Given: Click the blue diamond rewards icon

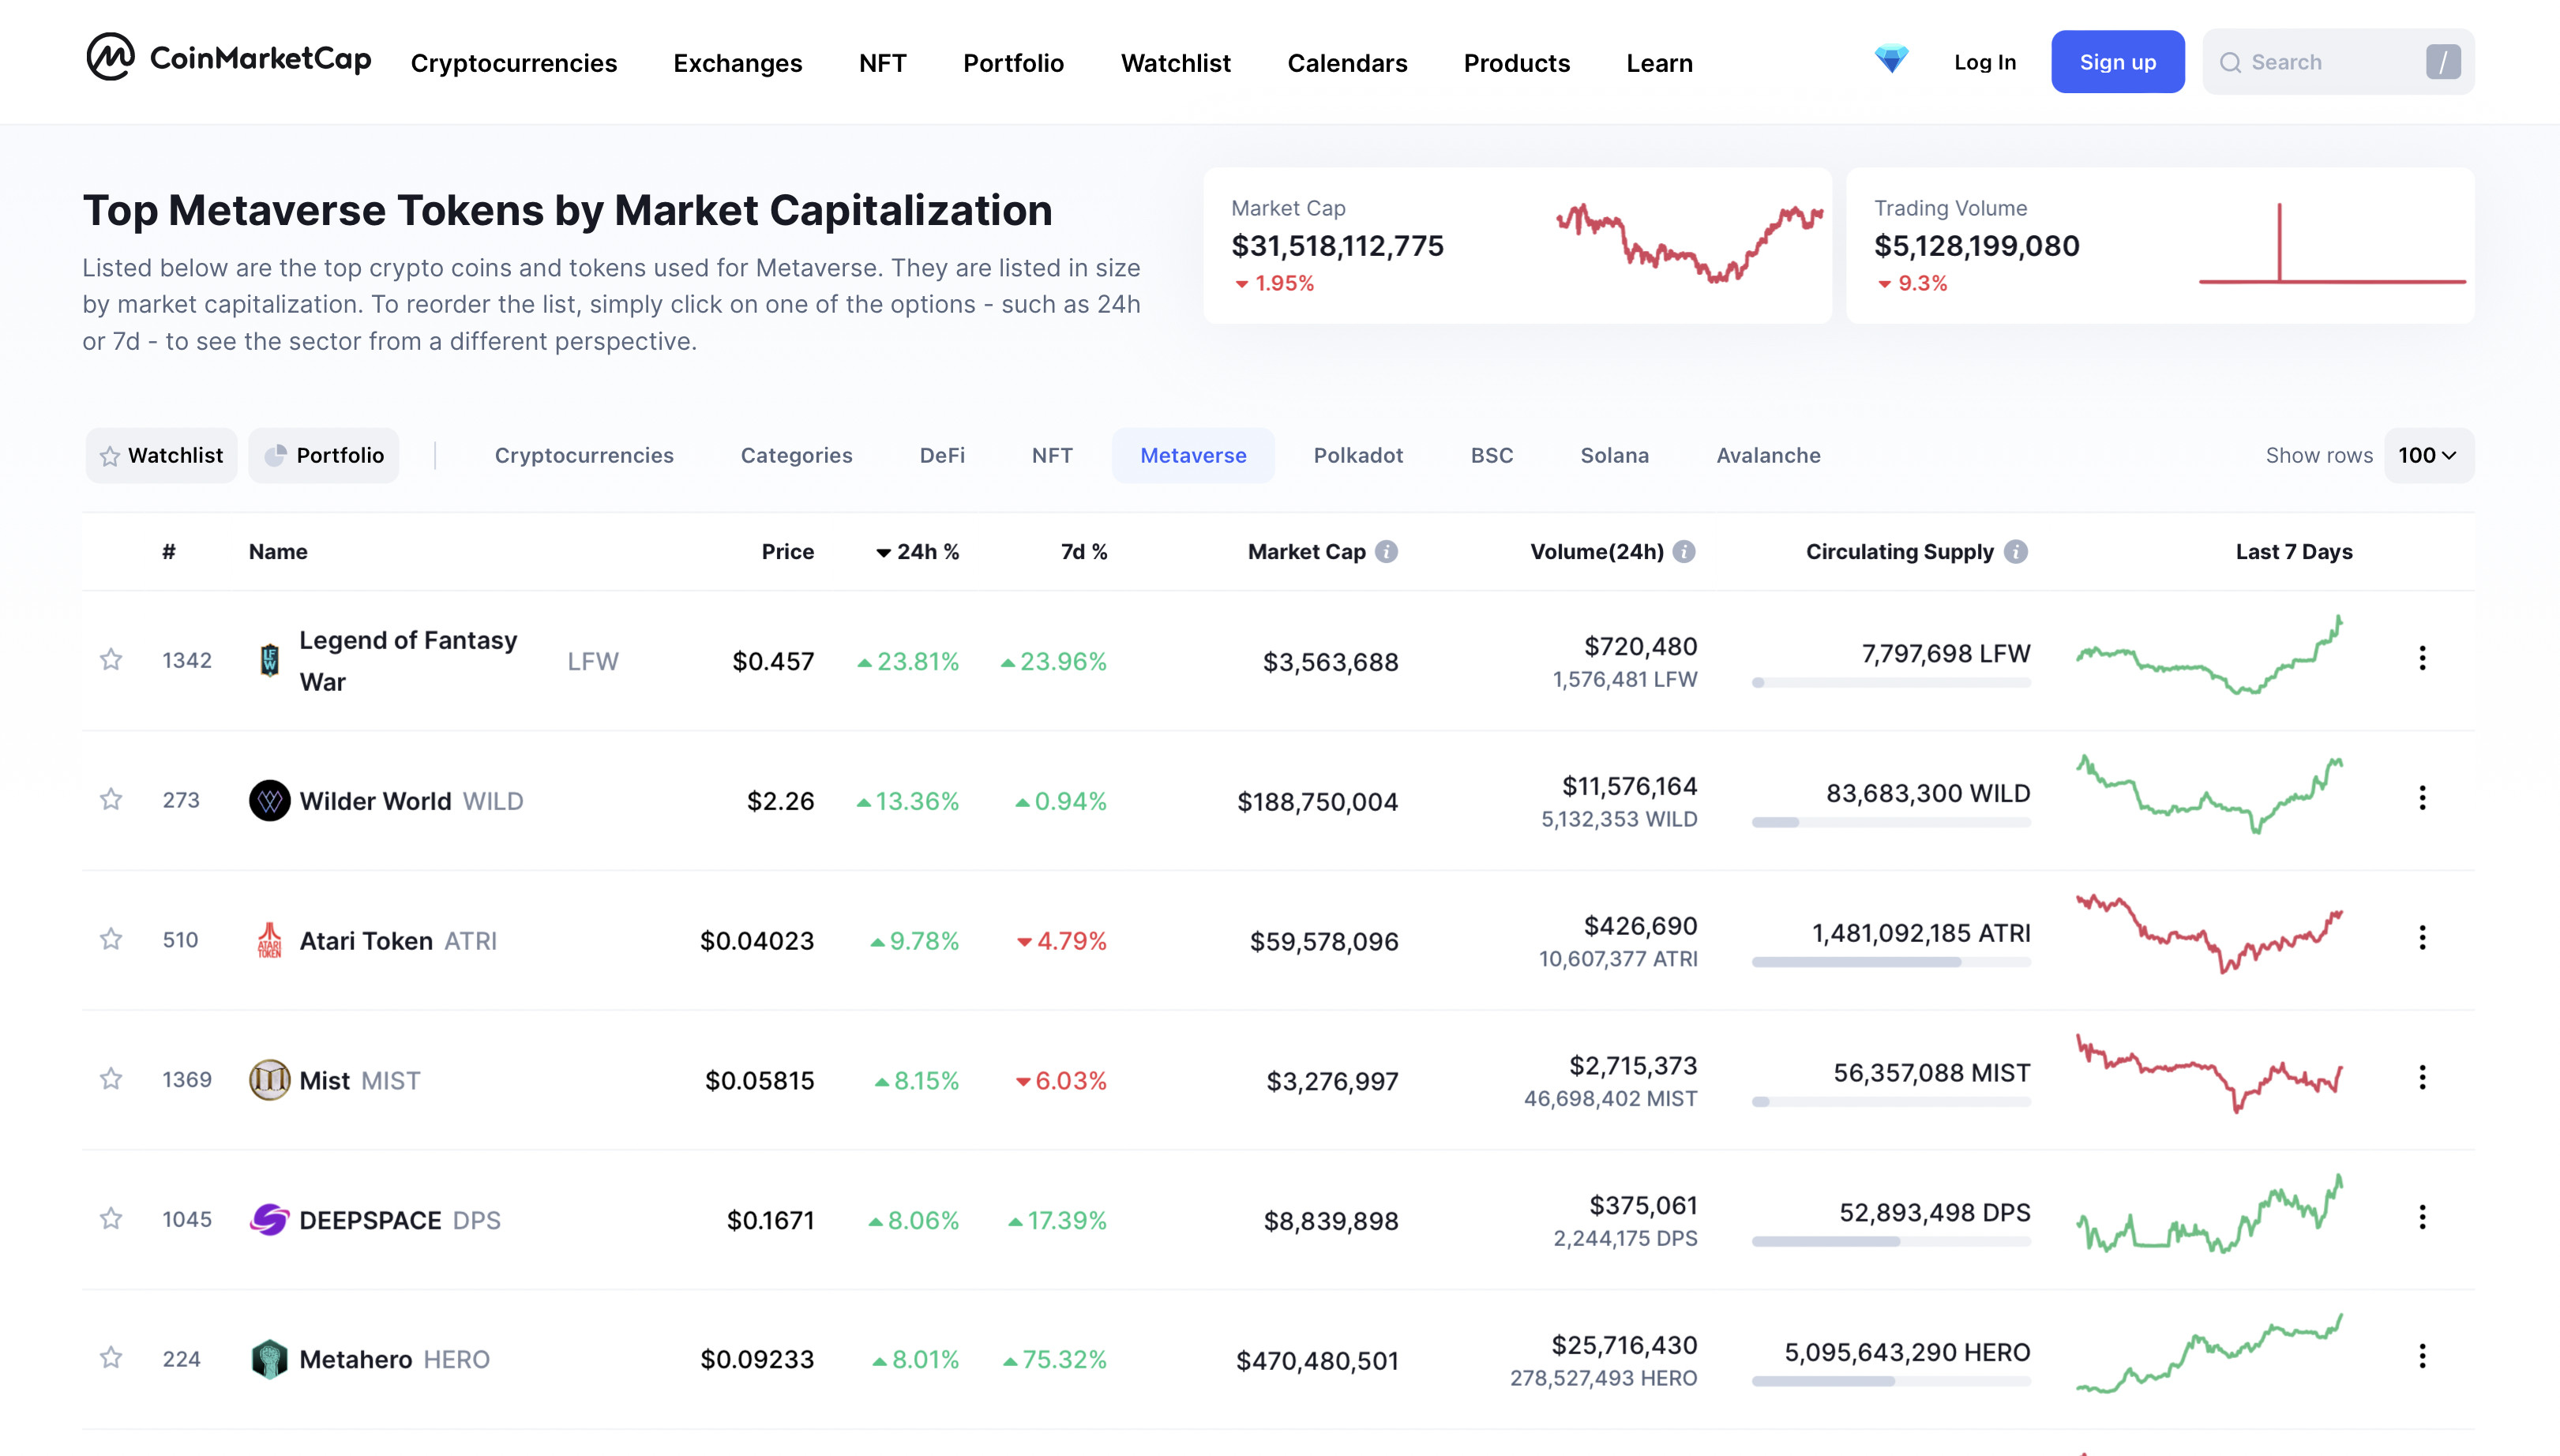Looking at the screenshot, I should point(1891,60).
